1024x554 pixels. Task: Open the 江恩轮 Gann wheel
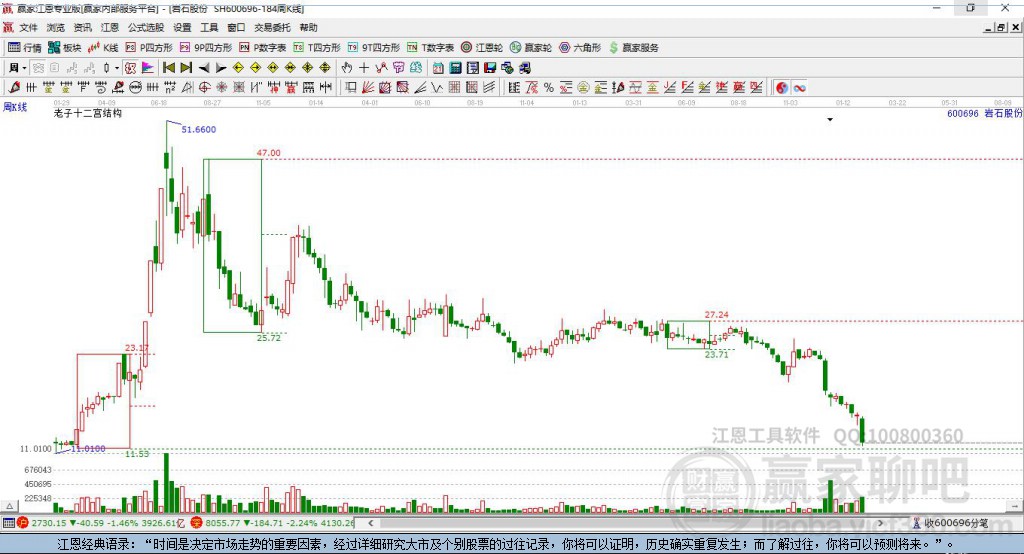click(x=482, y=48)
